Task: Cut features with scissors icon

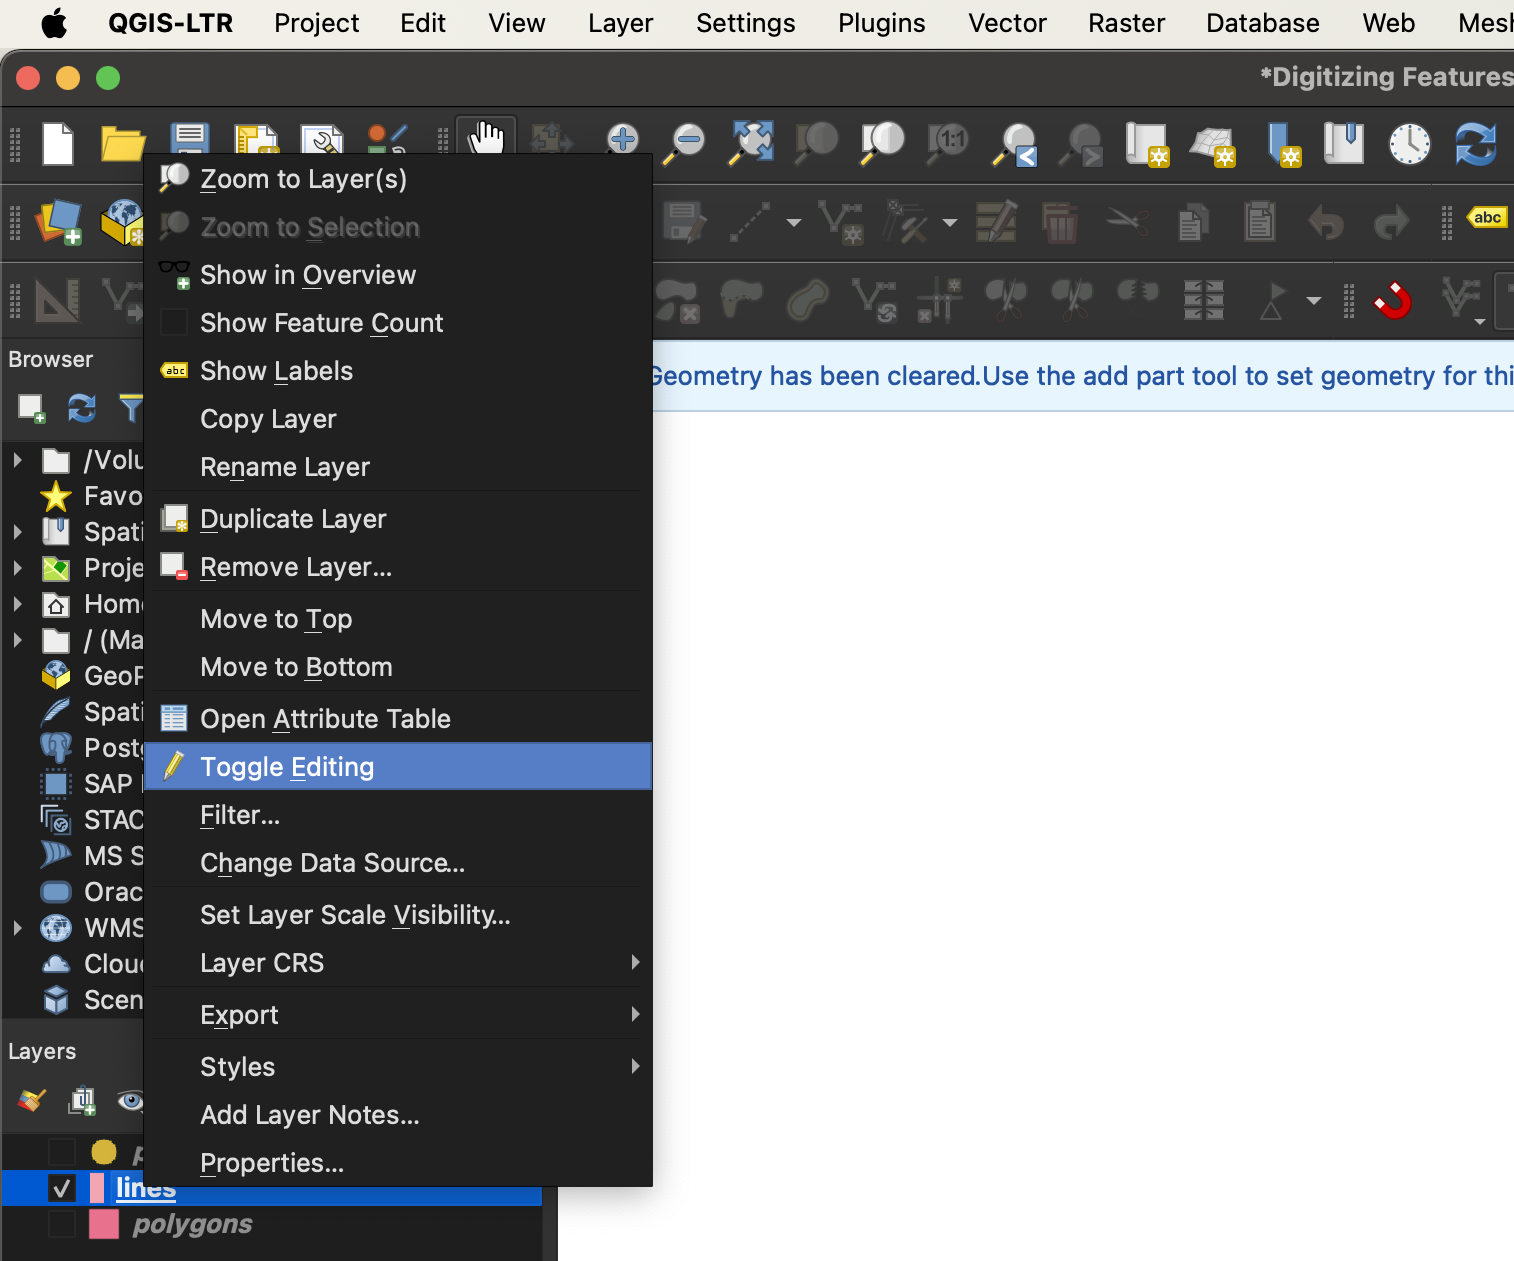Action: pyautogui.click(x=1127, y=221)
